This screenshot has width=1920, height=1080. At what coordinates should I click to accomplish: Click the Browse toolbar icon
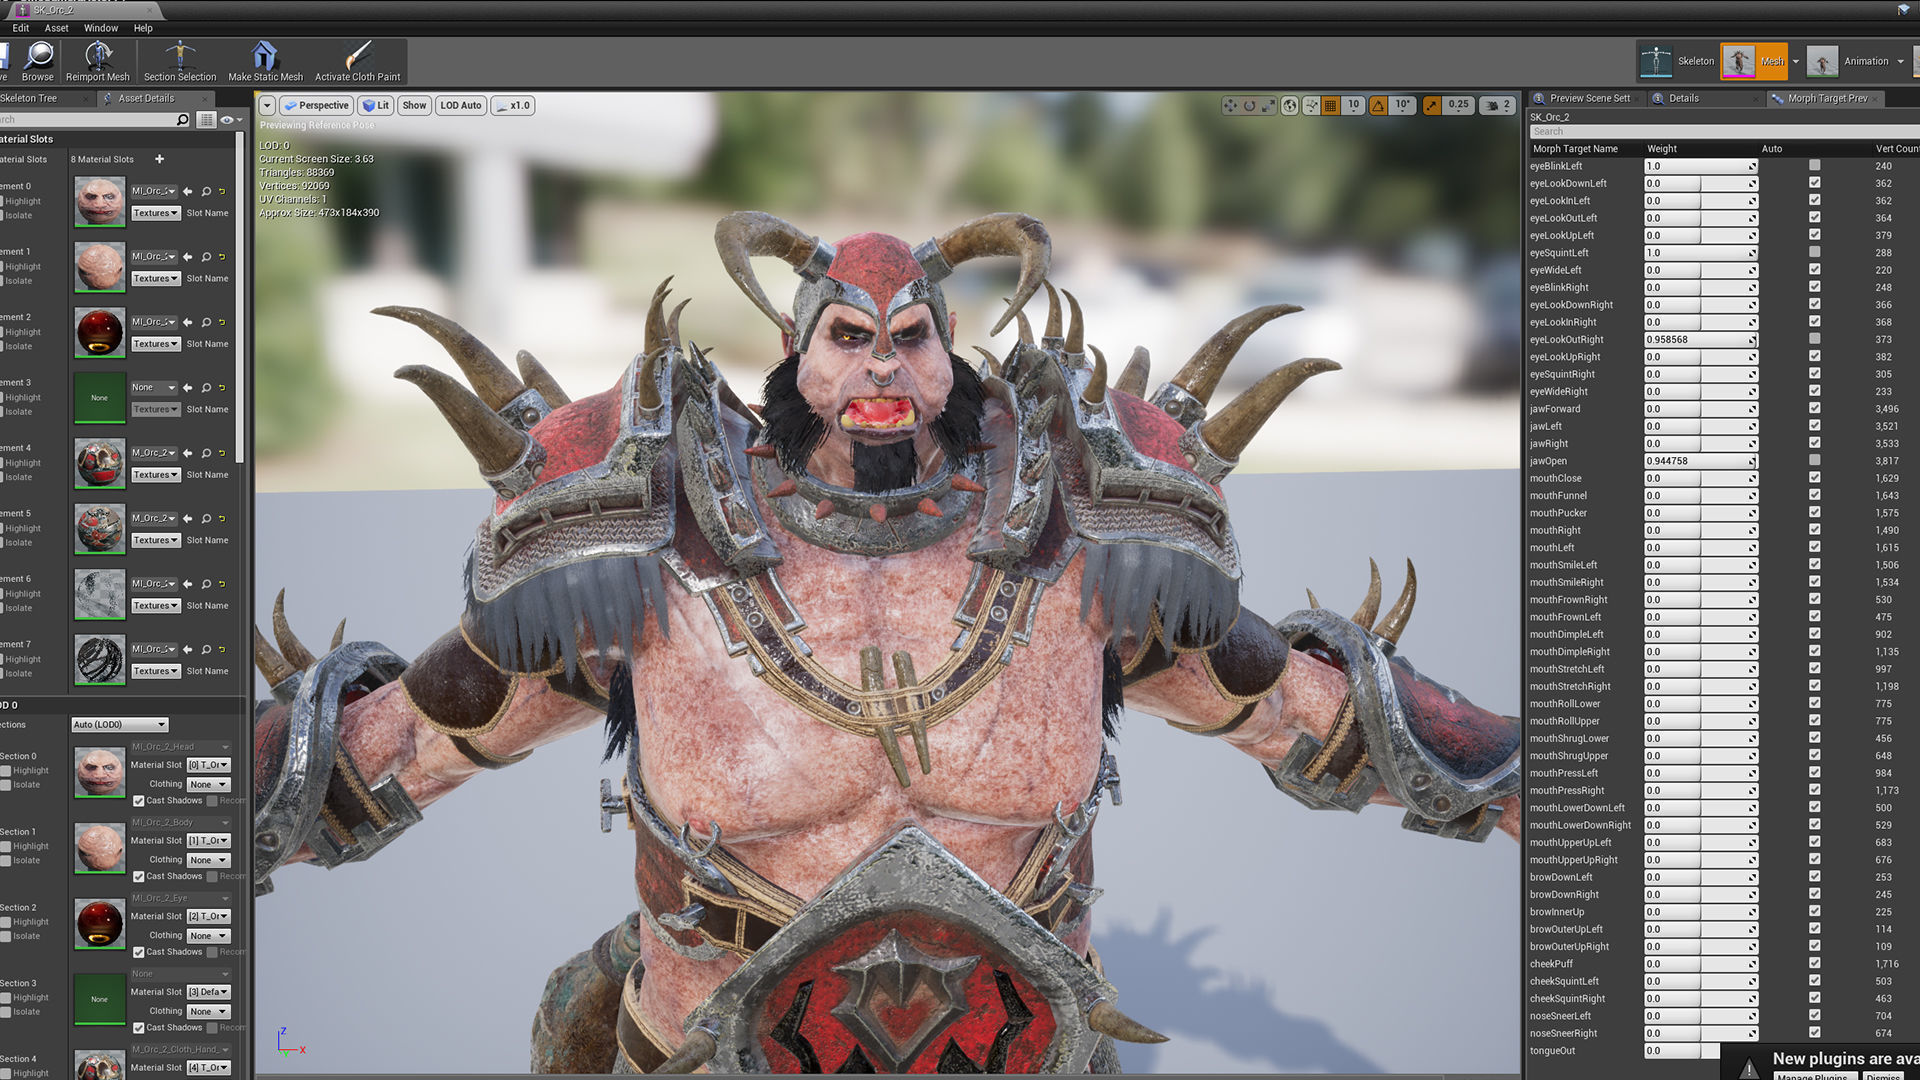39,61
